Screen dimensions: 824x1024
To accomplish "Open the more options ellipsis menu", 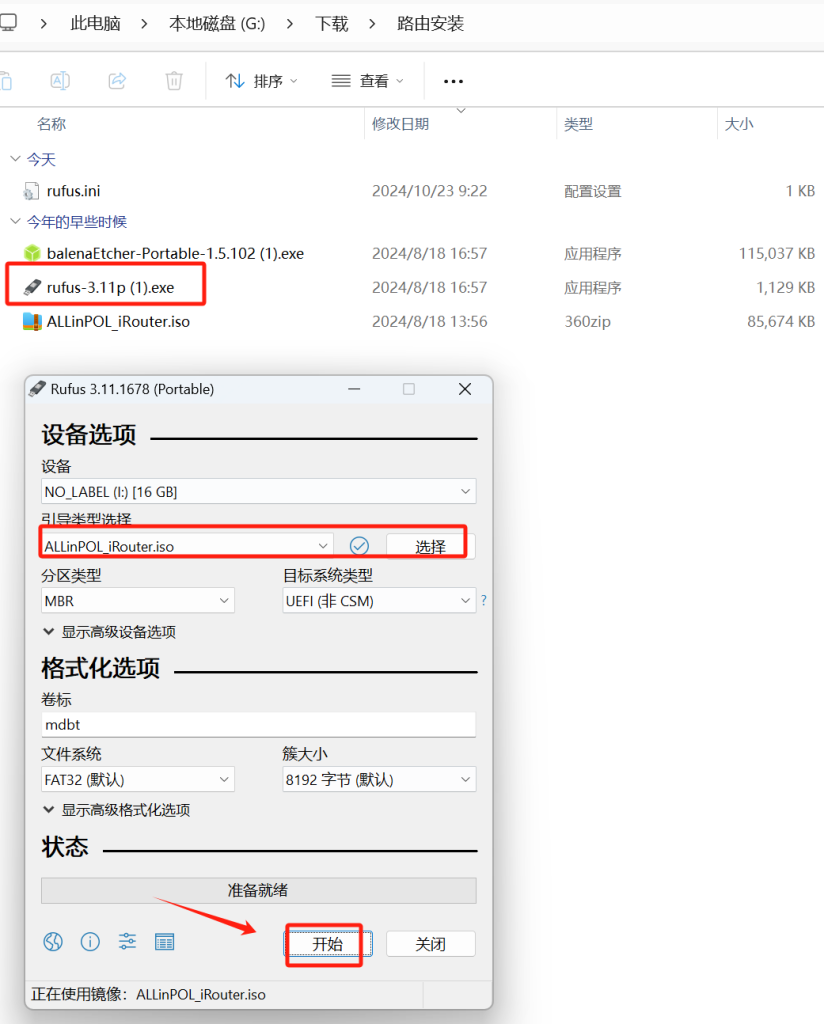I will (453, 82).
